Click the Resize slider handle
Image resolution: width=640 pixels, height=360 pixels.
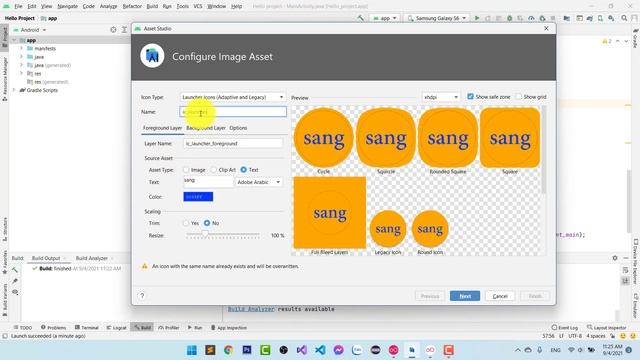click(x=205, y=234)
